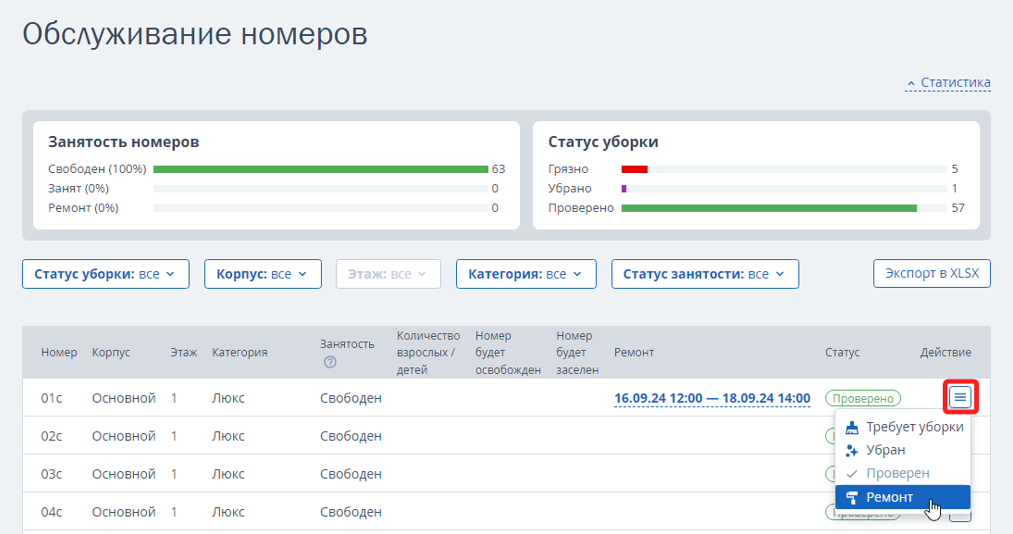
Task: Open action menu for room 01с
Action: 960,397
